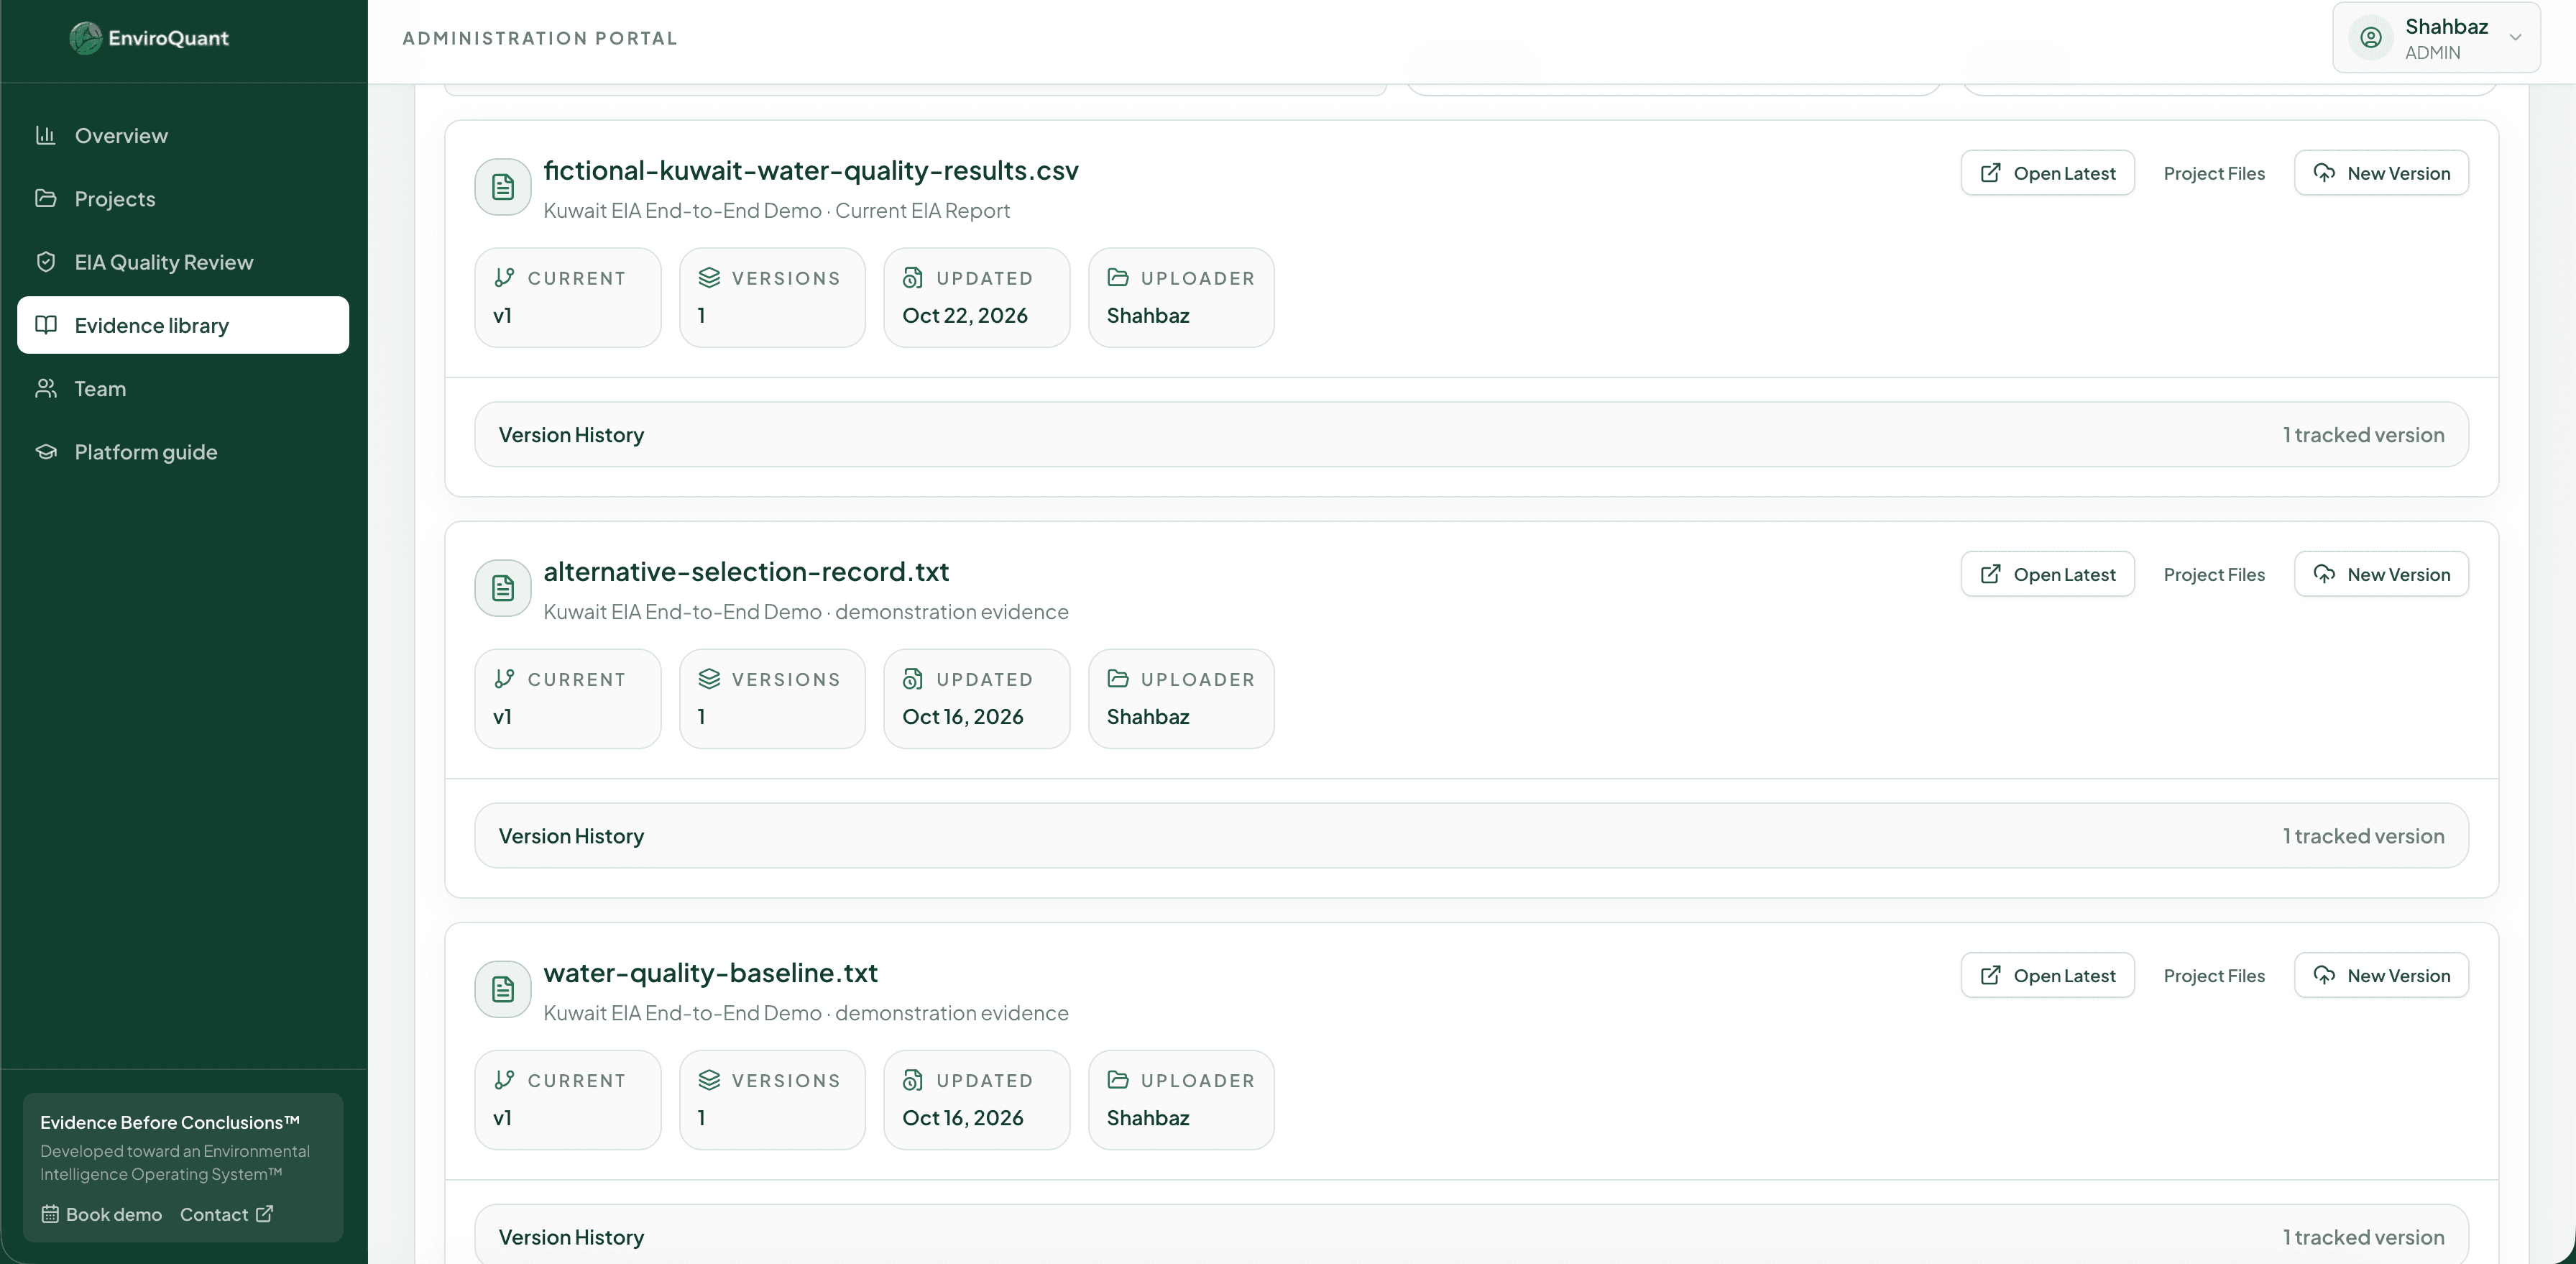Open Latest for alternative-selection-record.txt
2576x1264 pixels.
(2047, 574)
